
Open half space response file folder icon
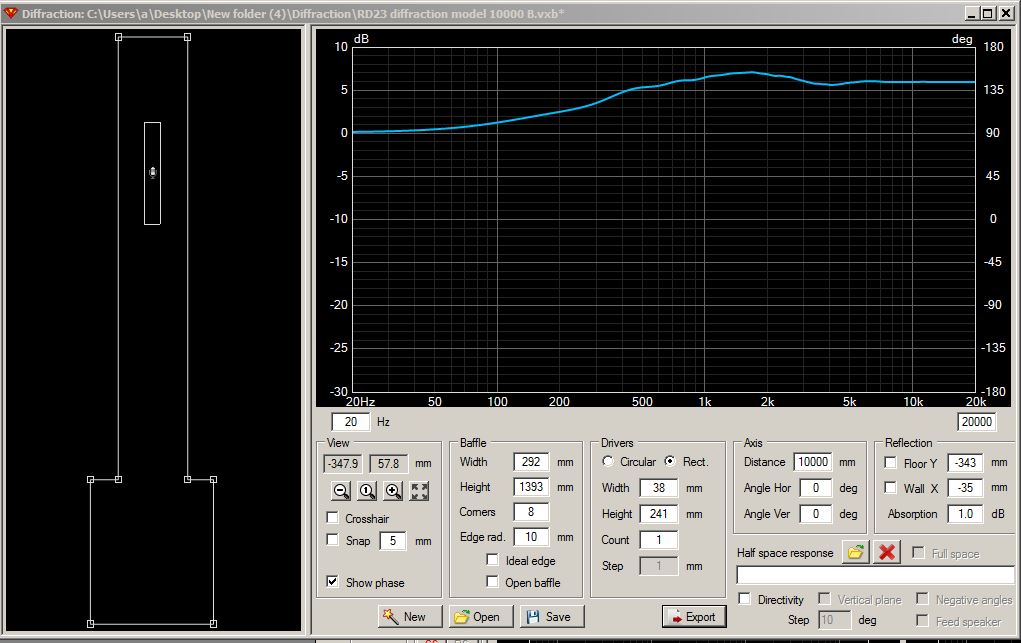pyautogui.click(x=854, y=552)
